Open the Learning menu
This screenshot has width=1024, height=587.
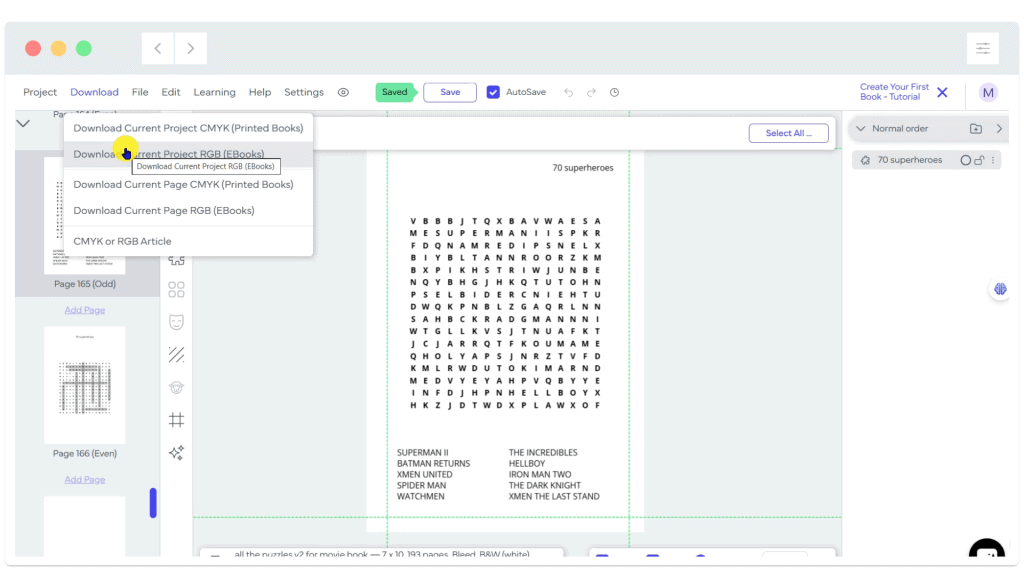[214, 93]
